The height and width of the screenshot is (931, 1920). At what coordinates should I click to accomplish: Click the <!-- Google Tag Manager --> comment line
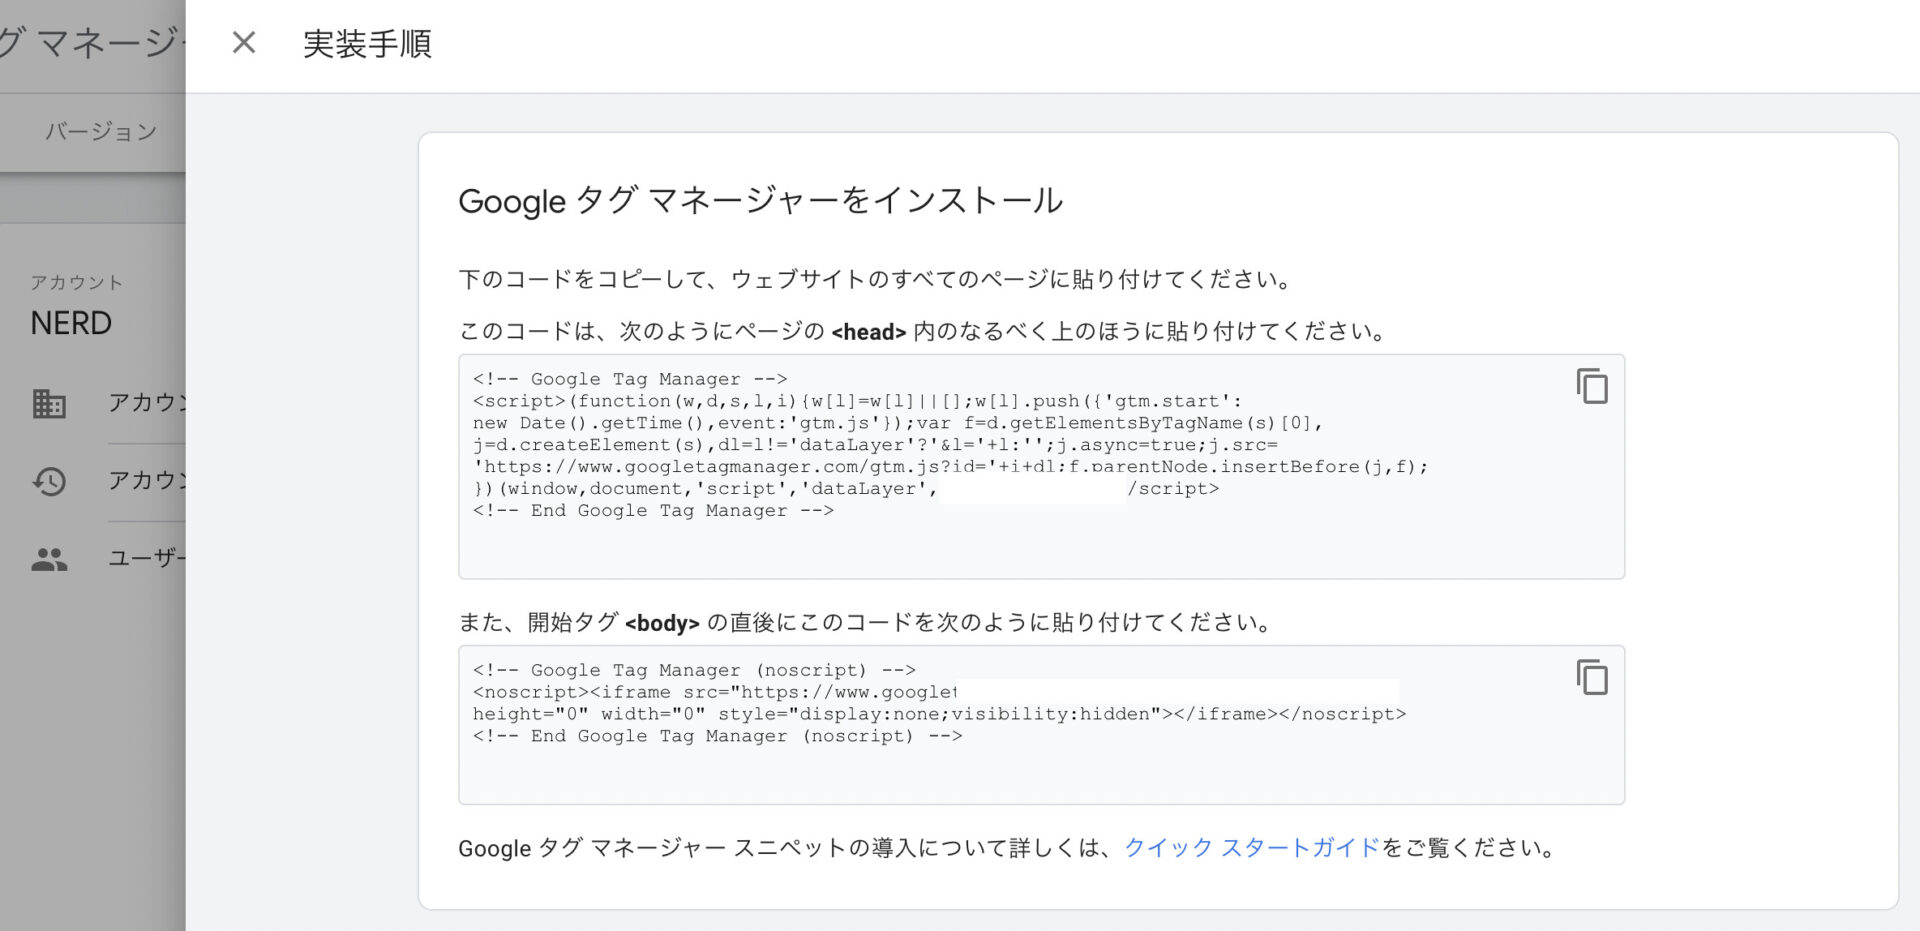coord(630,379)
